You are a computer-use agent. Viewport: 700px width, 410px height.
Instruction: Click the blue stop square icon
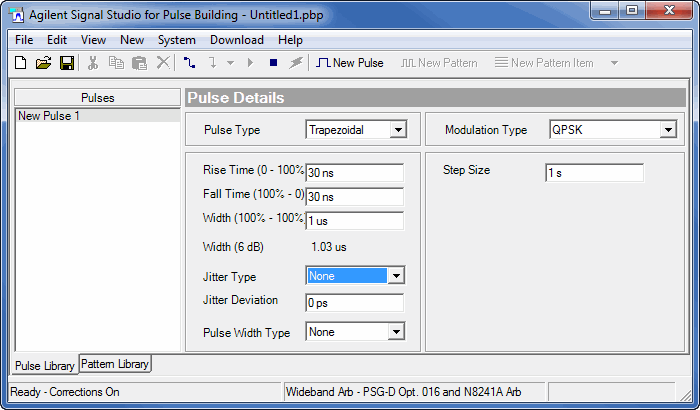point(273,63)
